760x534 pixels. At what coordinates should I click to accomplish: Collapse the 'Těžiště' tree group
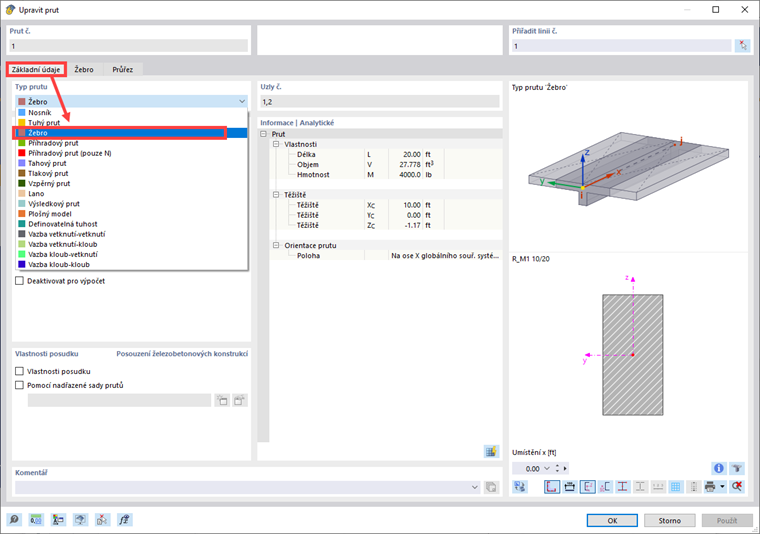[276, 195]
